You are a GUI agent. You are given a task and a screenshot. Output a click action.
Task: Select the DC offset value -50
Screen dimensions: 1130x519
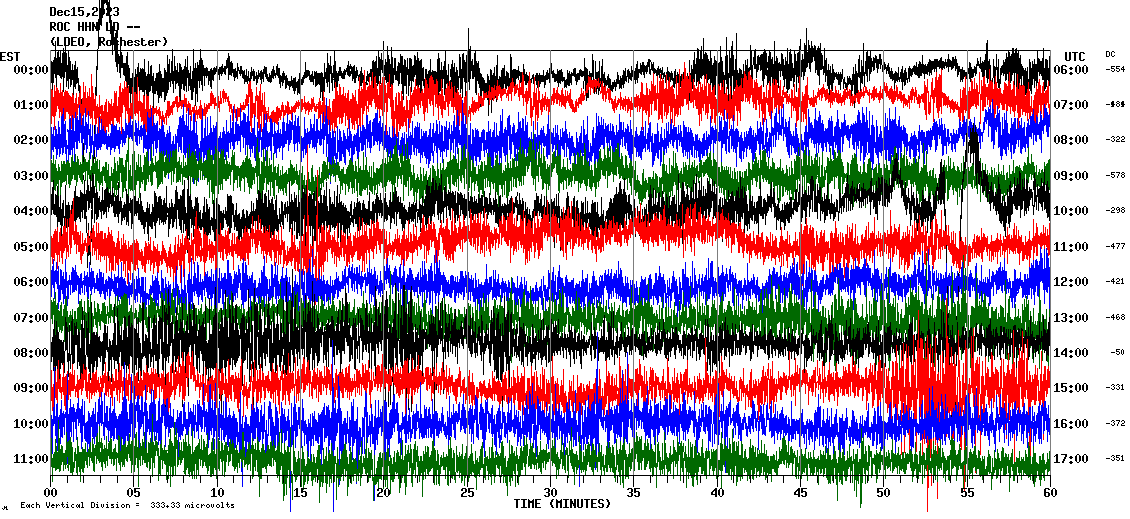(x=1118, y=352)
